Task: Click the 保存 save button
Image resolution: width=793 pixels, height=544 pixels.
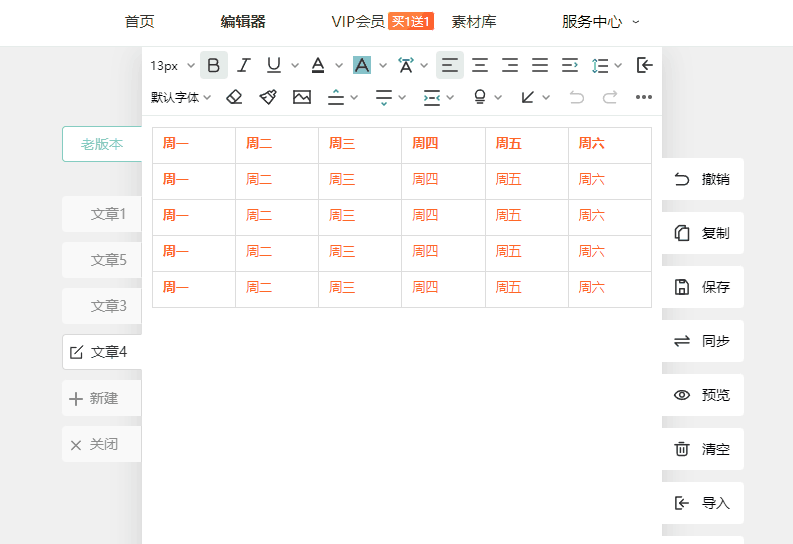Action: (x=702, y=287)
